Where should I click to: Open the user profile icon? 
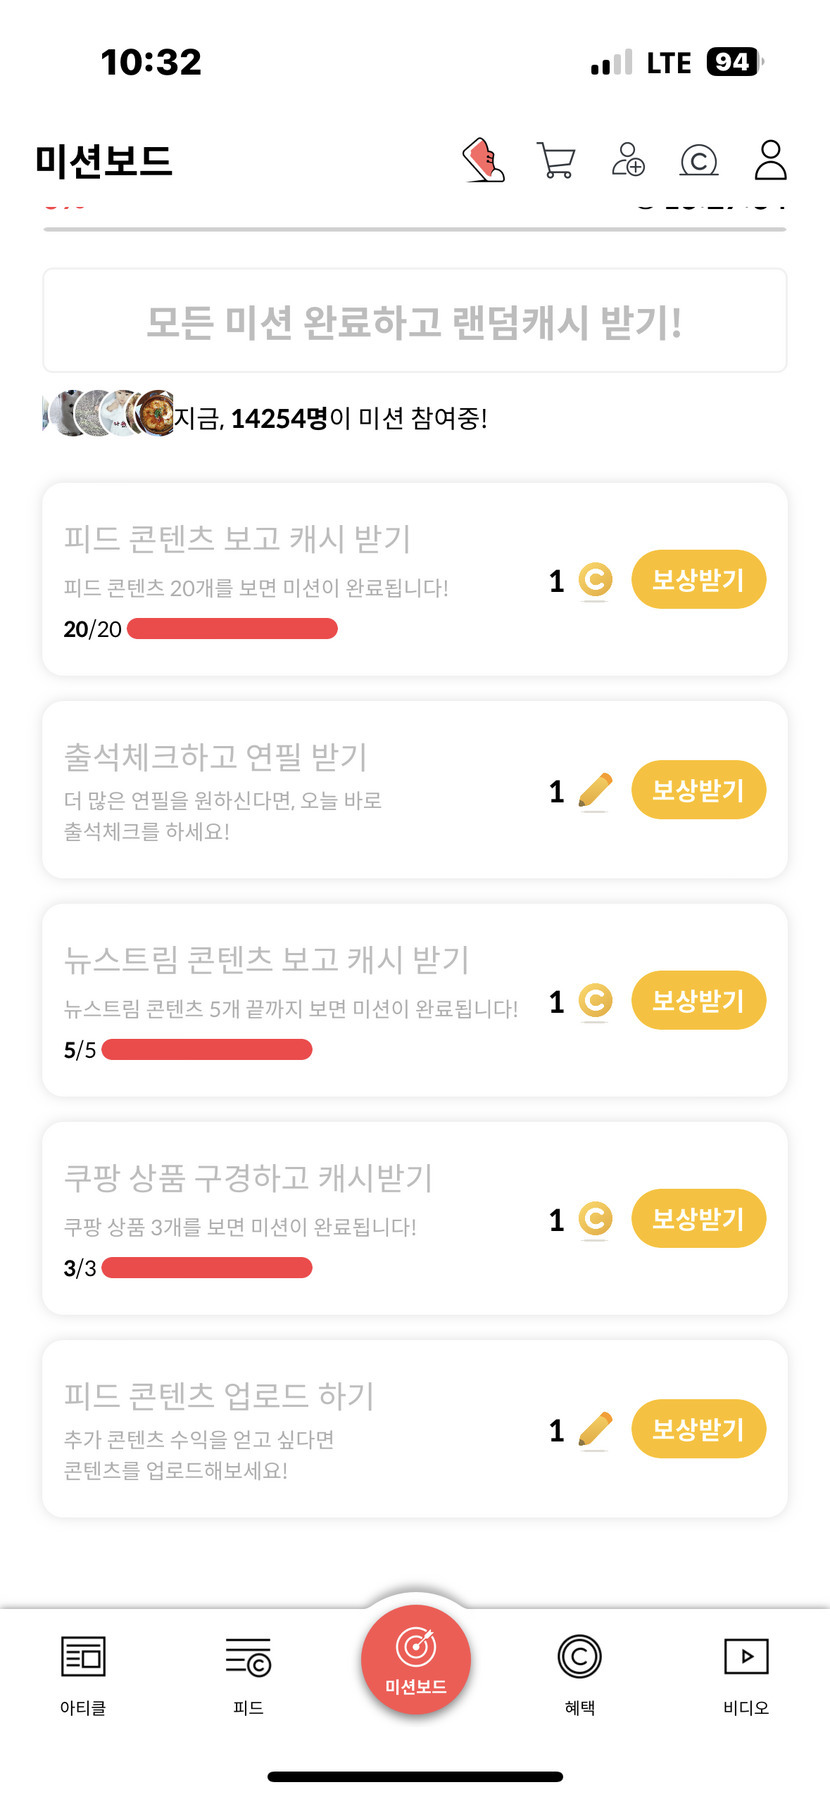click(x=770, y=160)
